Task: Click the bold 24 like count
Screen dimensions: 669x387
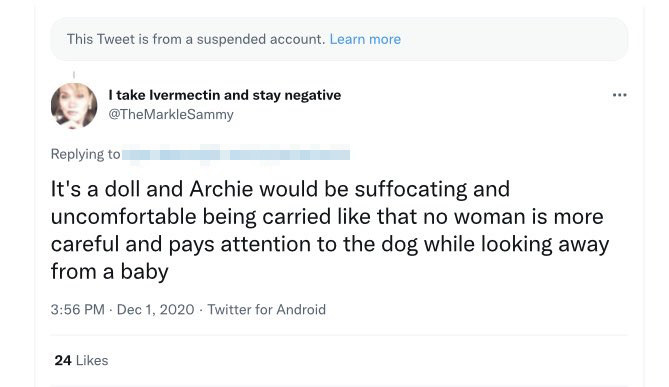Action: 63,361
